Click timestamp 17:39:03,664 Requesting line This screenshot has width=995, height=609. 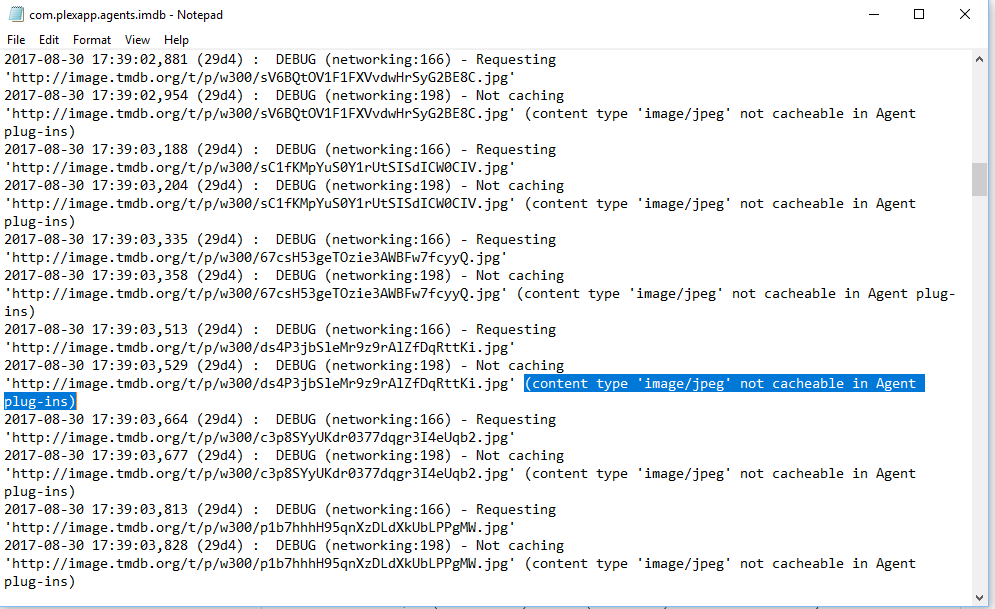(x=280, y=420)
